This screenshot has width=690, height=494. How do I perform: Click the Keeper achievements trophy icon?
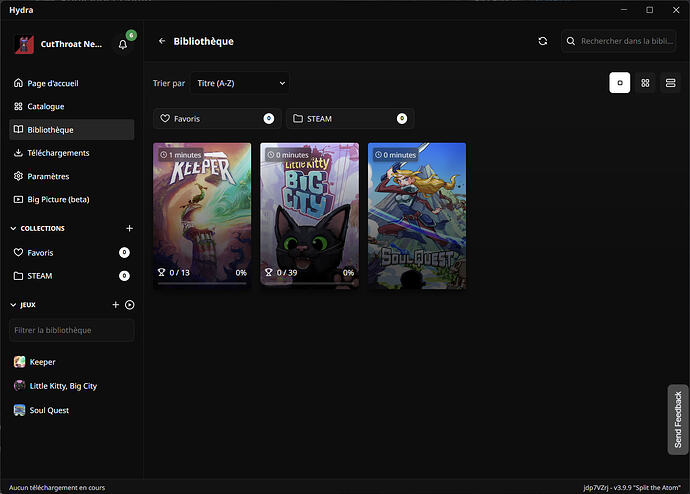161,272
